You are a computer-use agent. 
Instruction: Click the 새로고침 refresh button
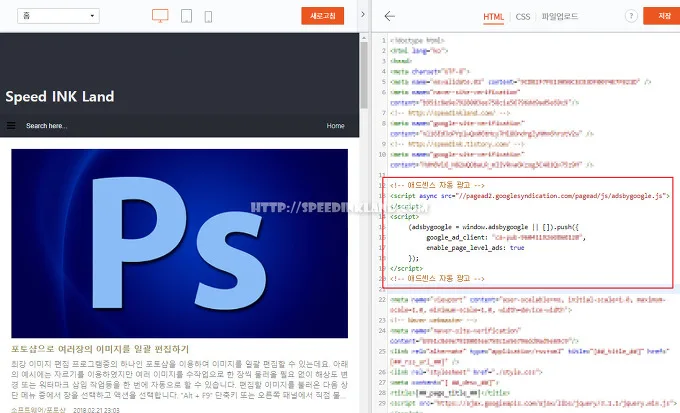pyautogui.click(x=323, y=16)
